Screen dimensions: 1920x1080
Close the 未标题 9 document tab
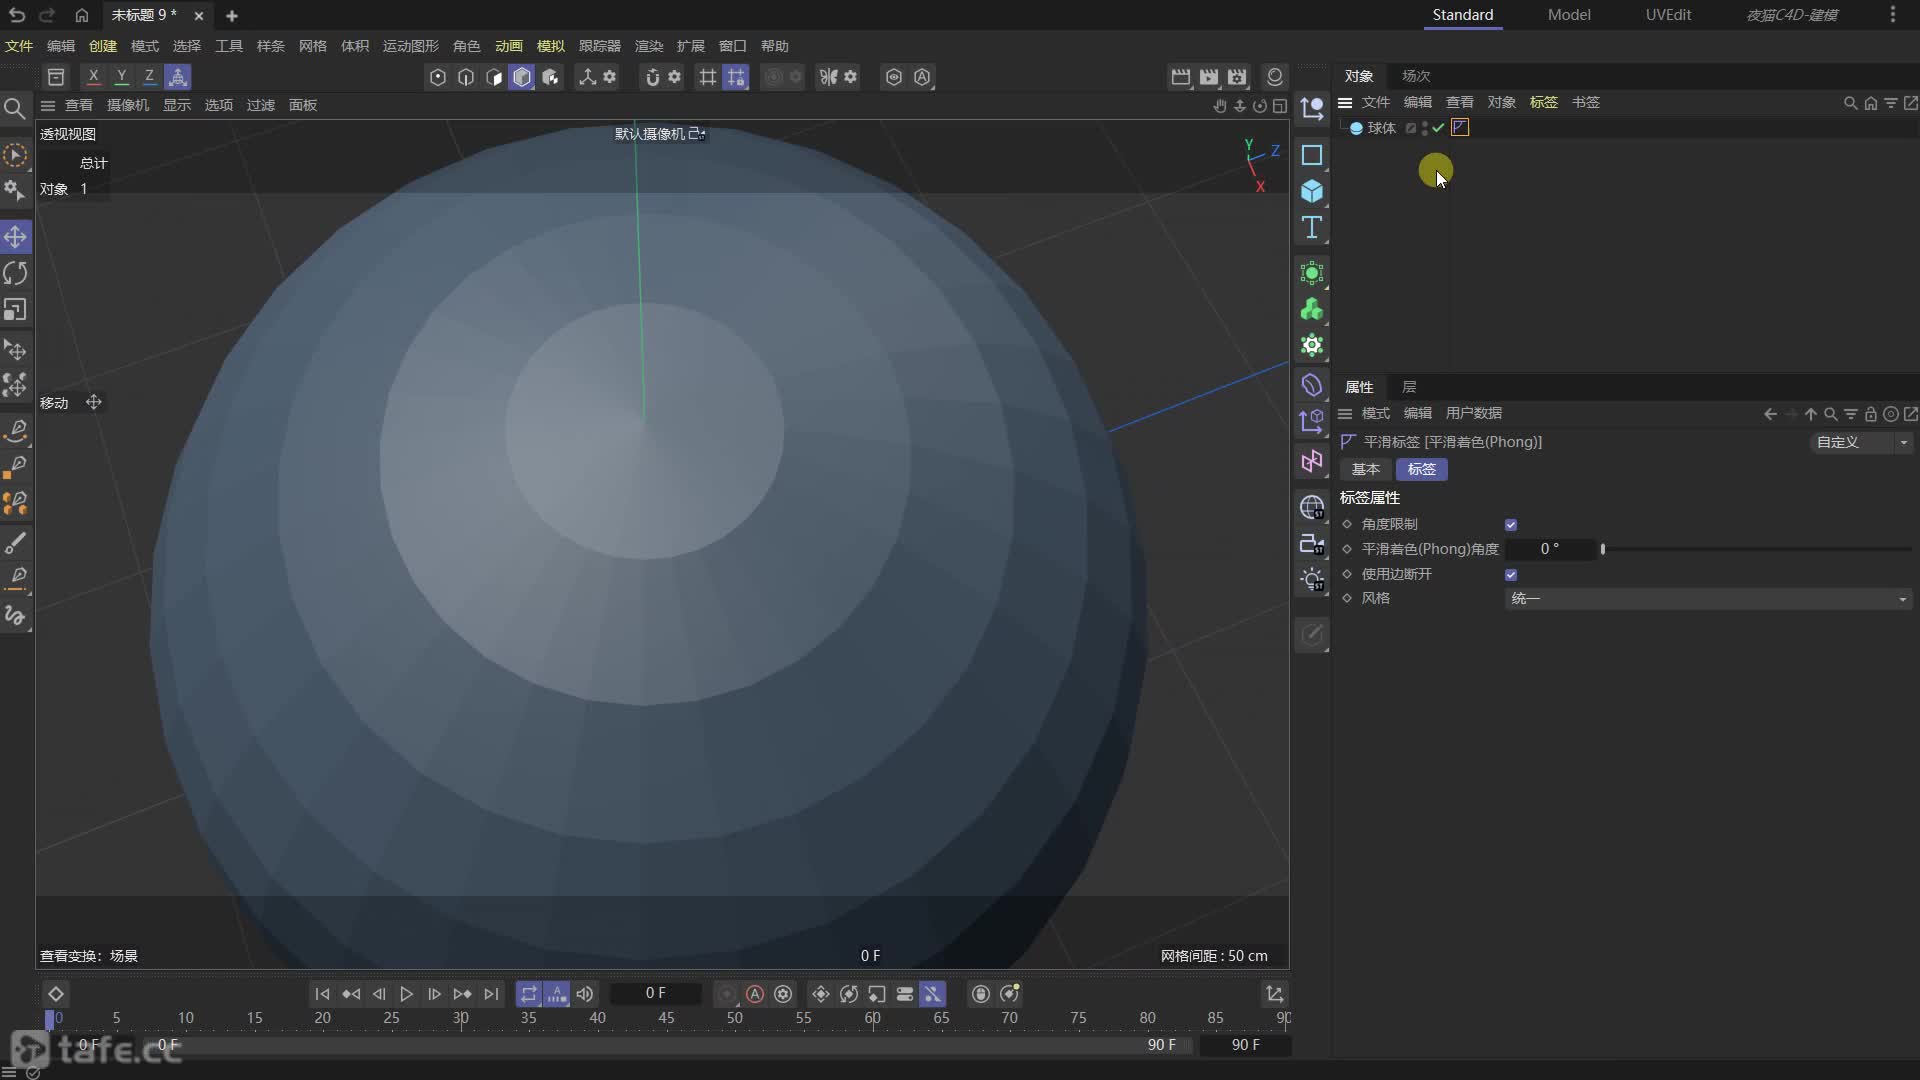pyautogui.click(x=199, y=15)
